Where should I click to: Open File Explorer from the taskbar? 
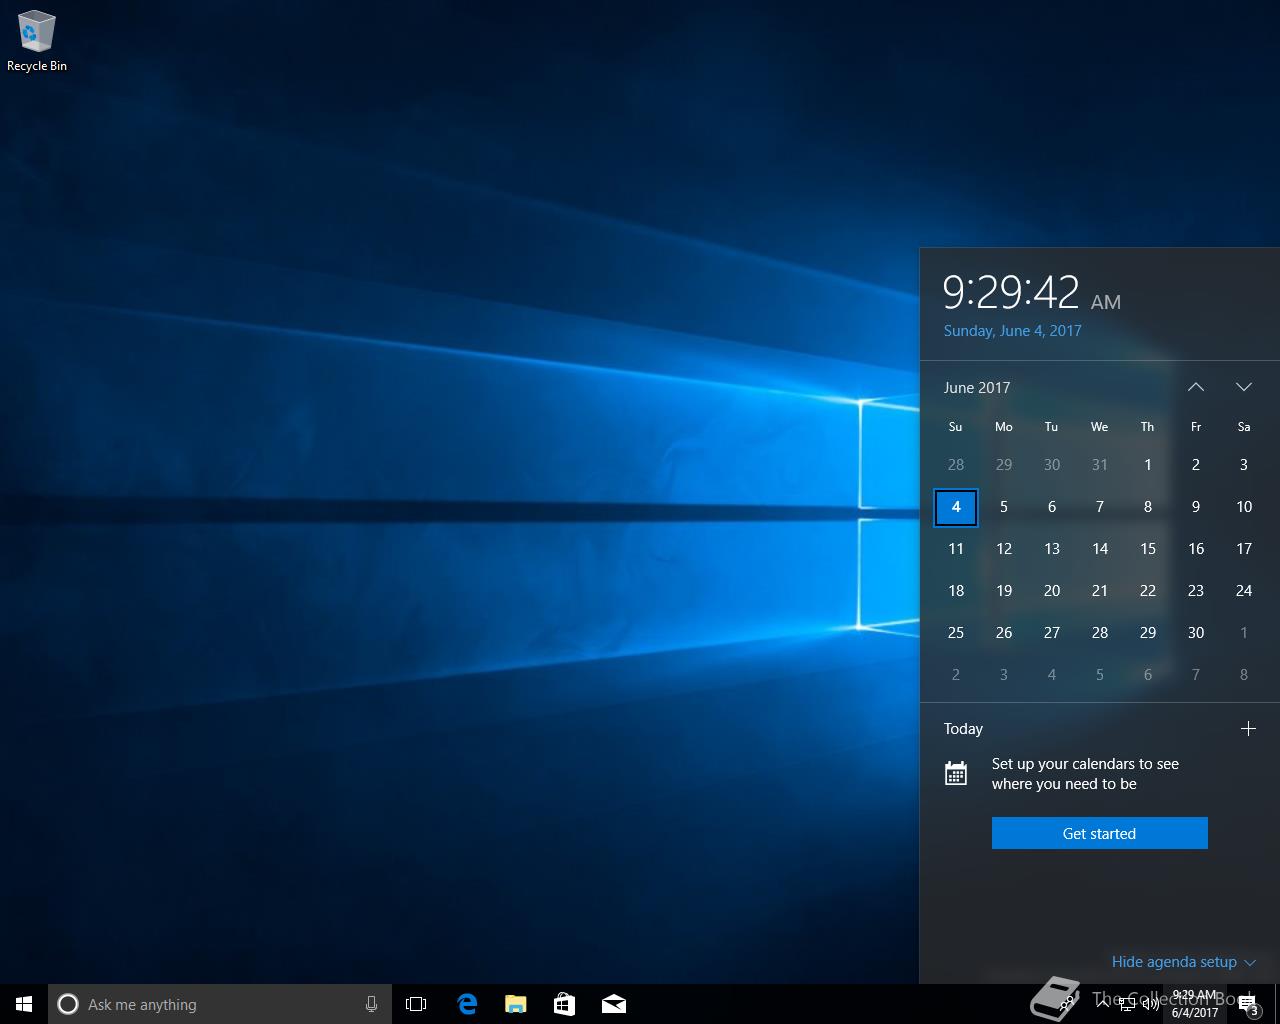click(x=515, y=1004)
